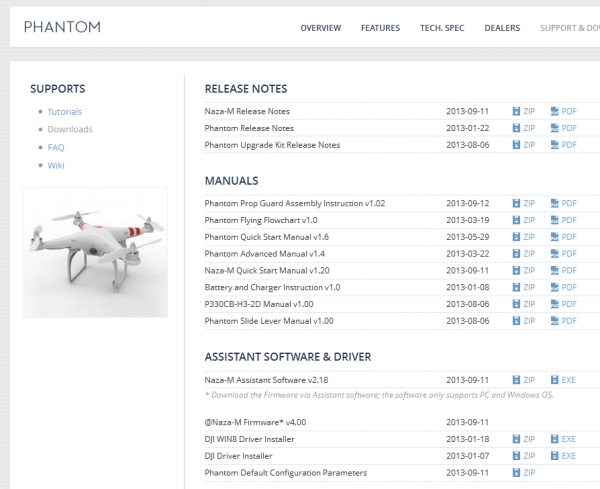Download ZIP for Phantom Advanced Manual v1.4
The width and height of the screenshot is (600, 489).
pos(523,254)
